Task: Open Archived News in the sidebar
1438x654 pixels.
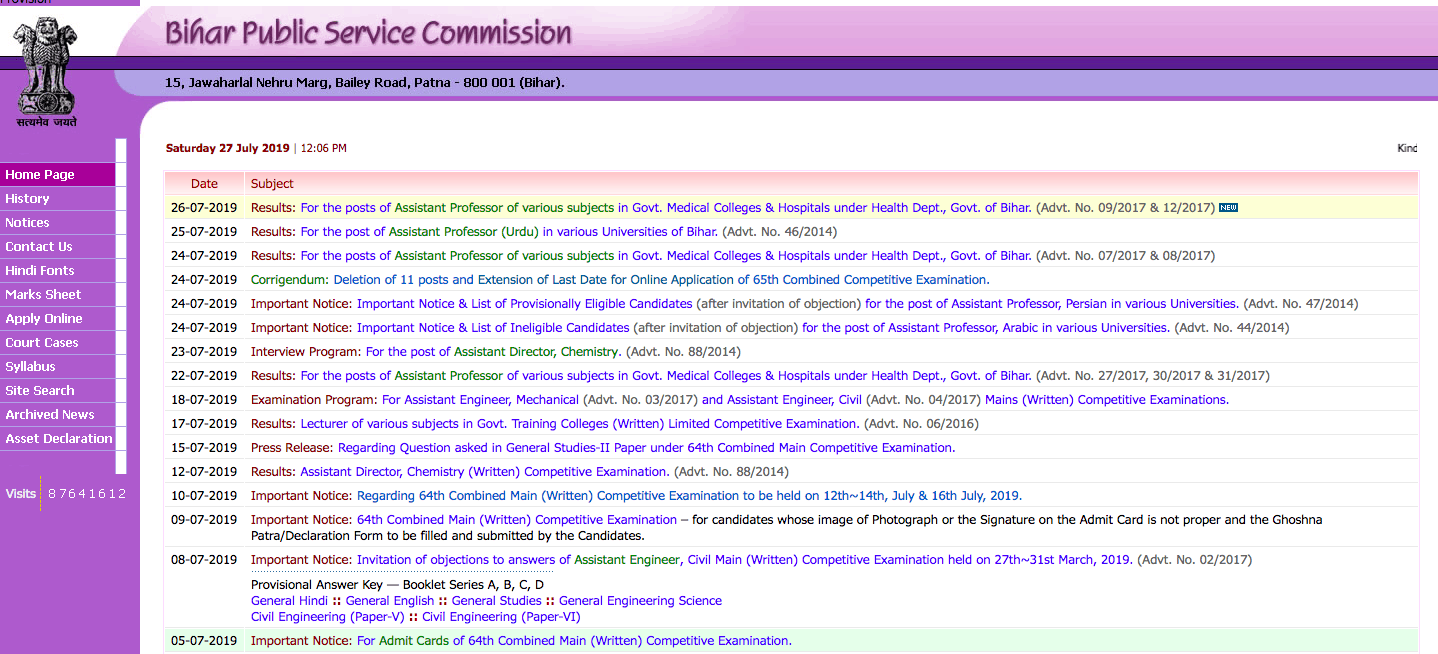Action: (x=50, y=415)
